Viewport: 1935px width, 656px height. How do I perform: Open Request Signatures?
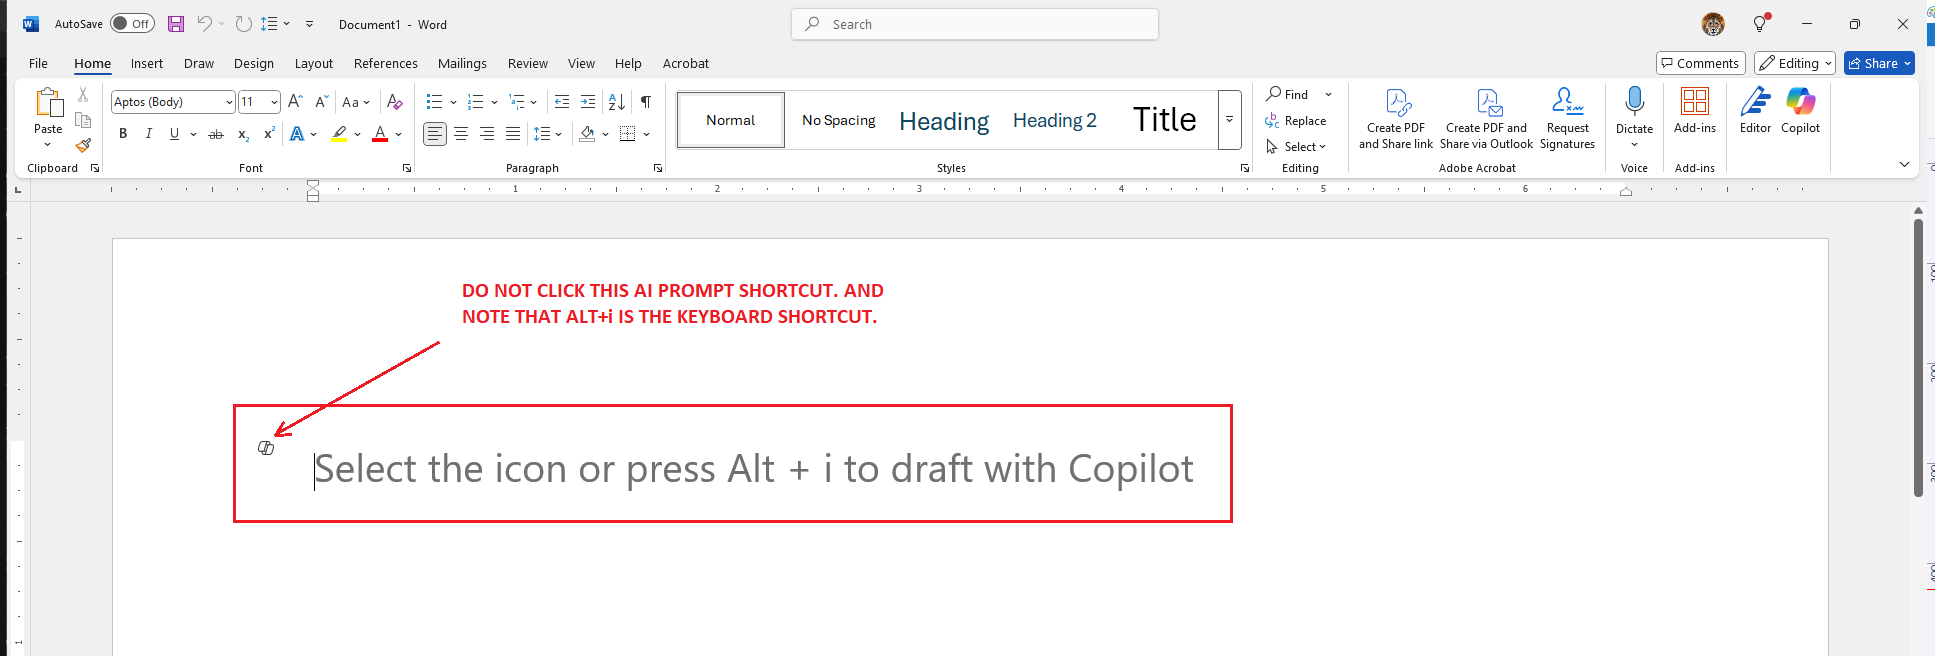coord(1567,118)
